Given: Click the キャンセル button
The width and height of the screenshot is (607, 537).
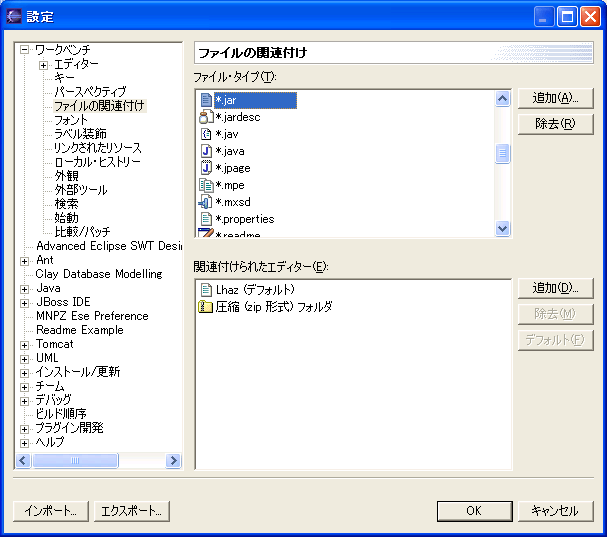Looking at the screenshot, I should tap(556, 511).
